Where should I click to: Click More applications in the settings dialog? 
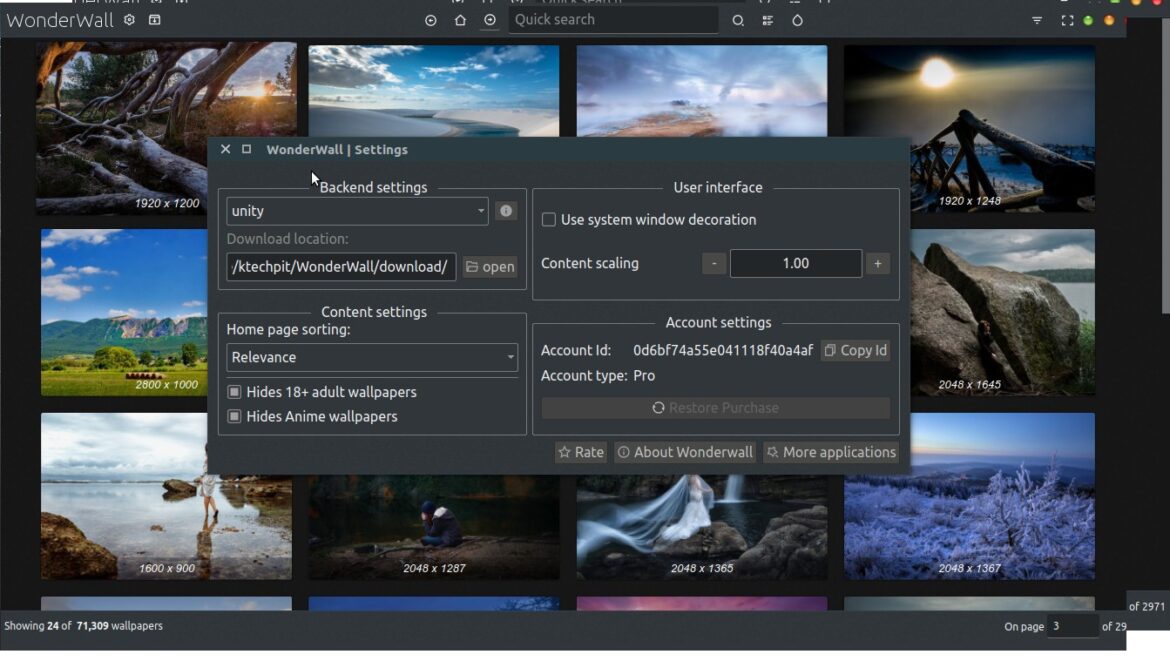click(x=831, y=452)
